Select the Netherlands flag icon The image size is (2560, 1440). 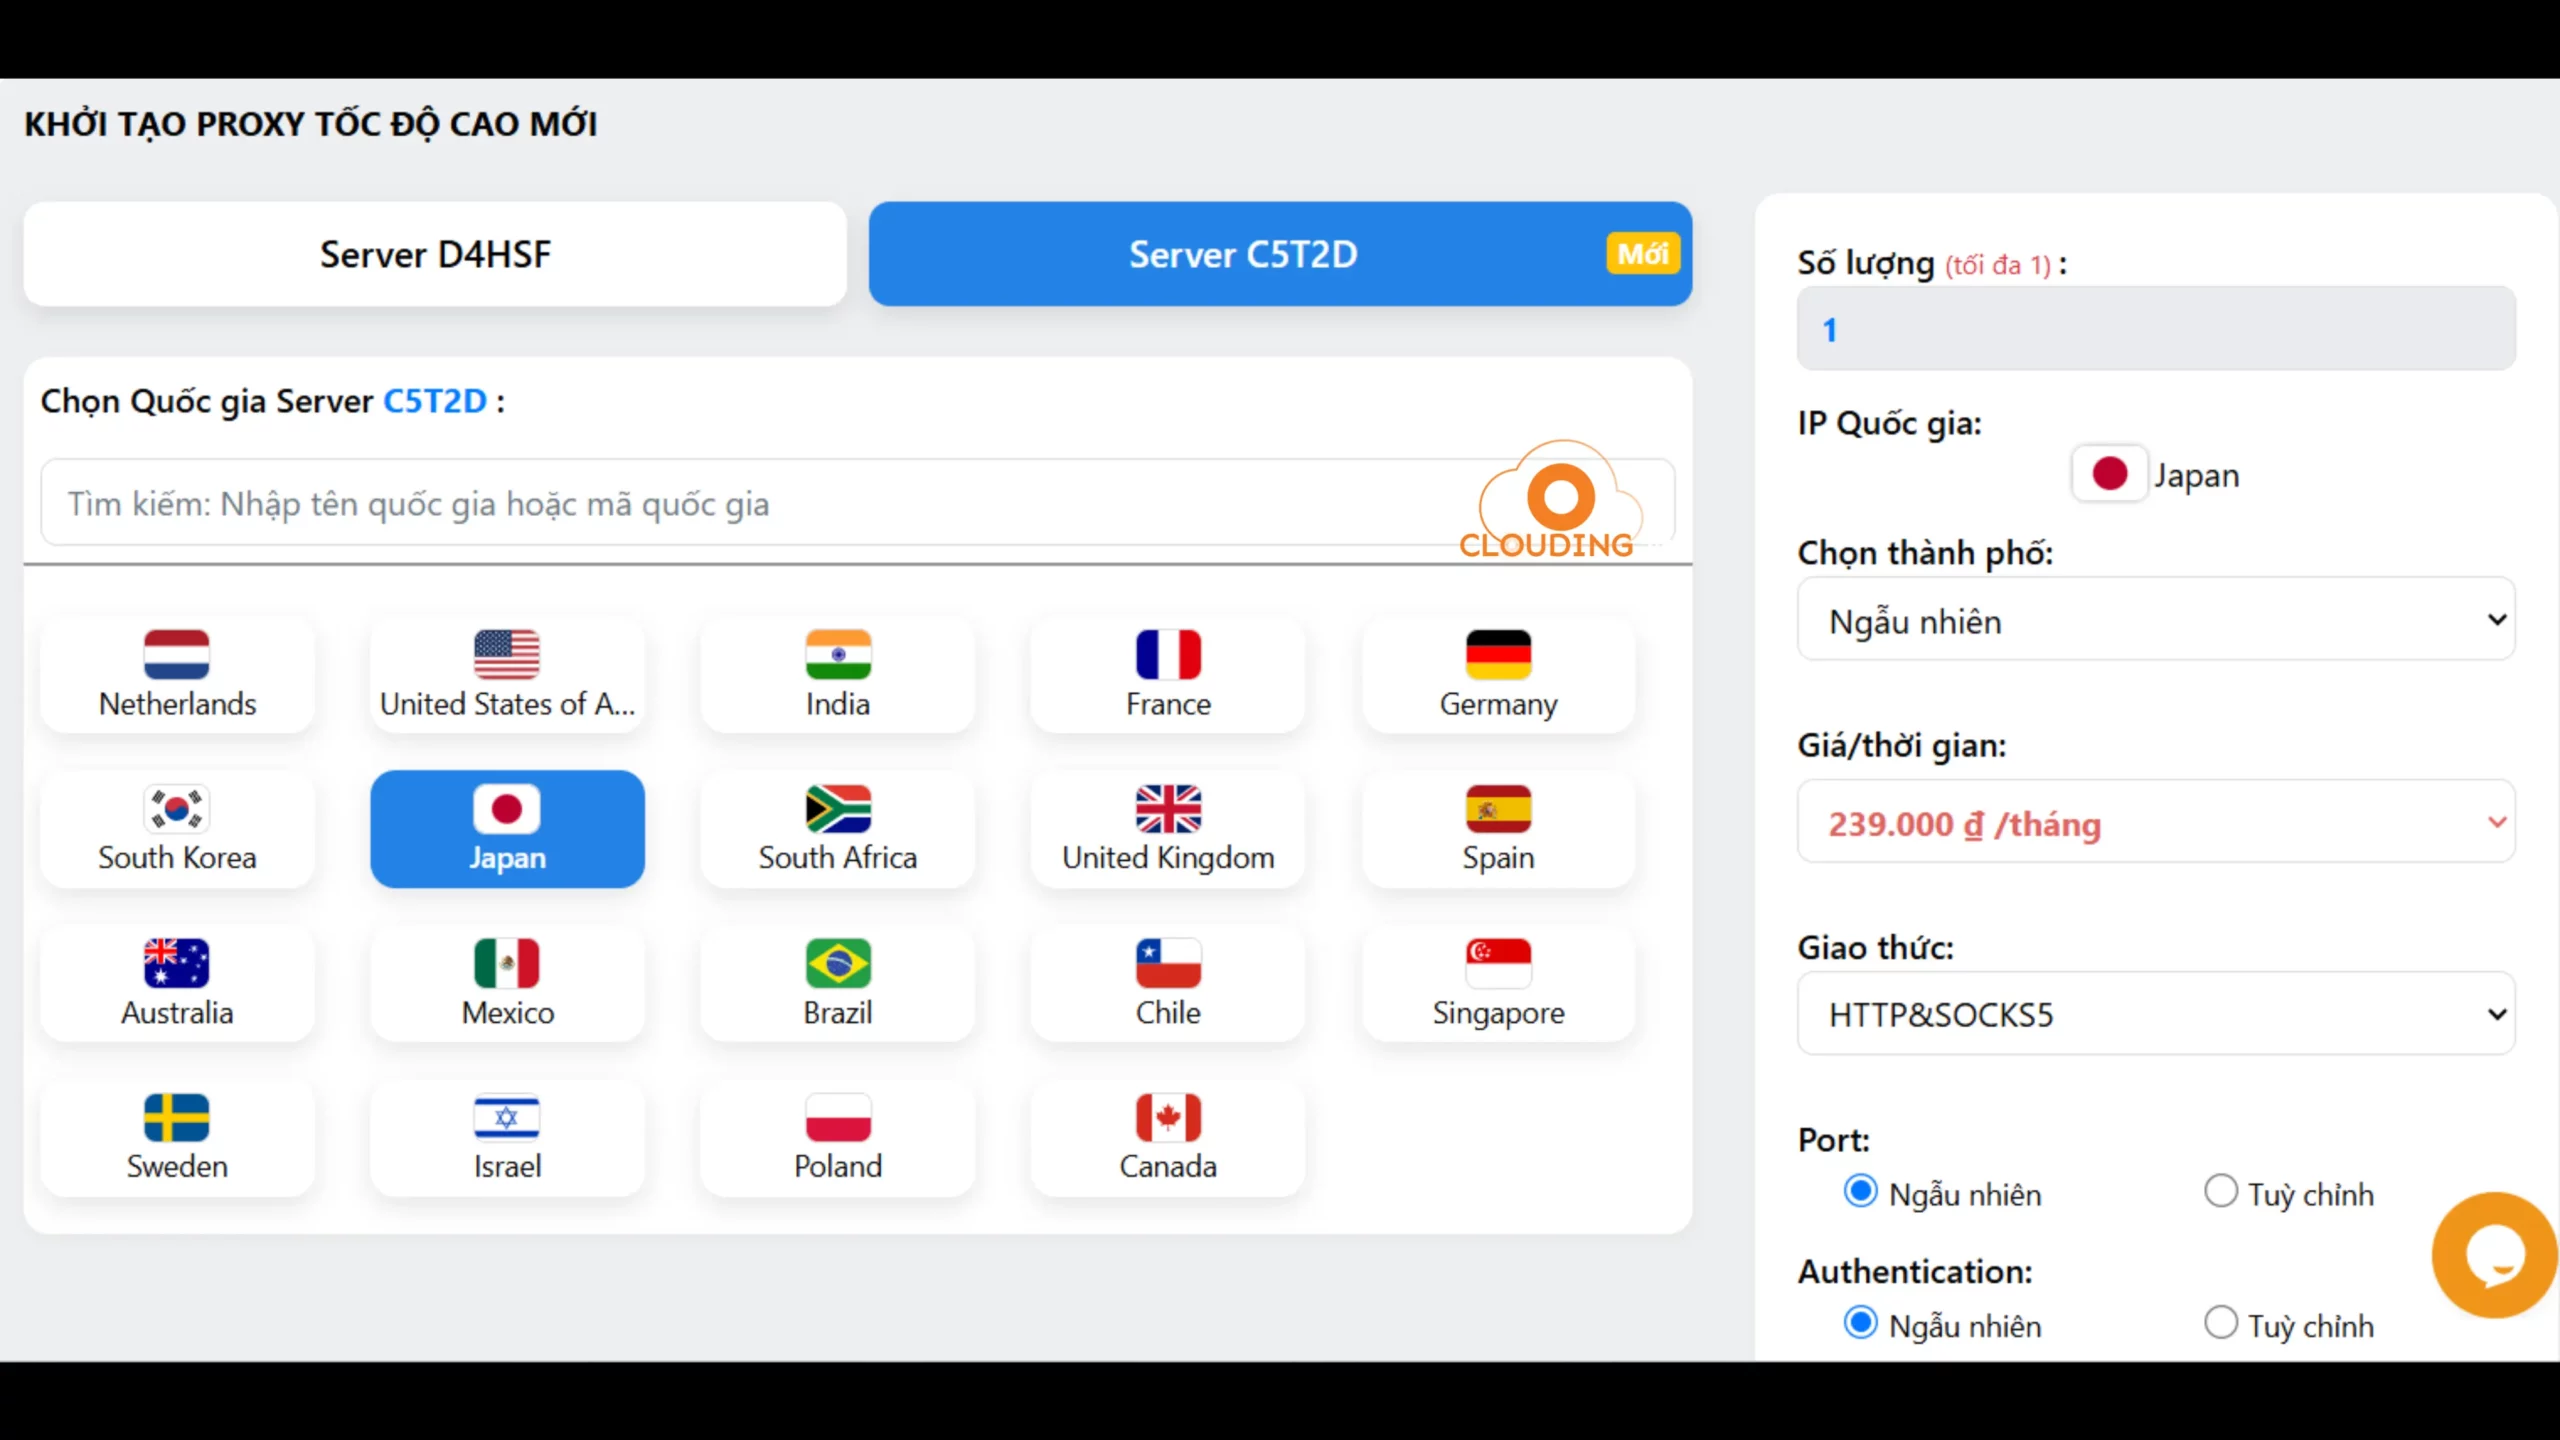[176, 655]
